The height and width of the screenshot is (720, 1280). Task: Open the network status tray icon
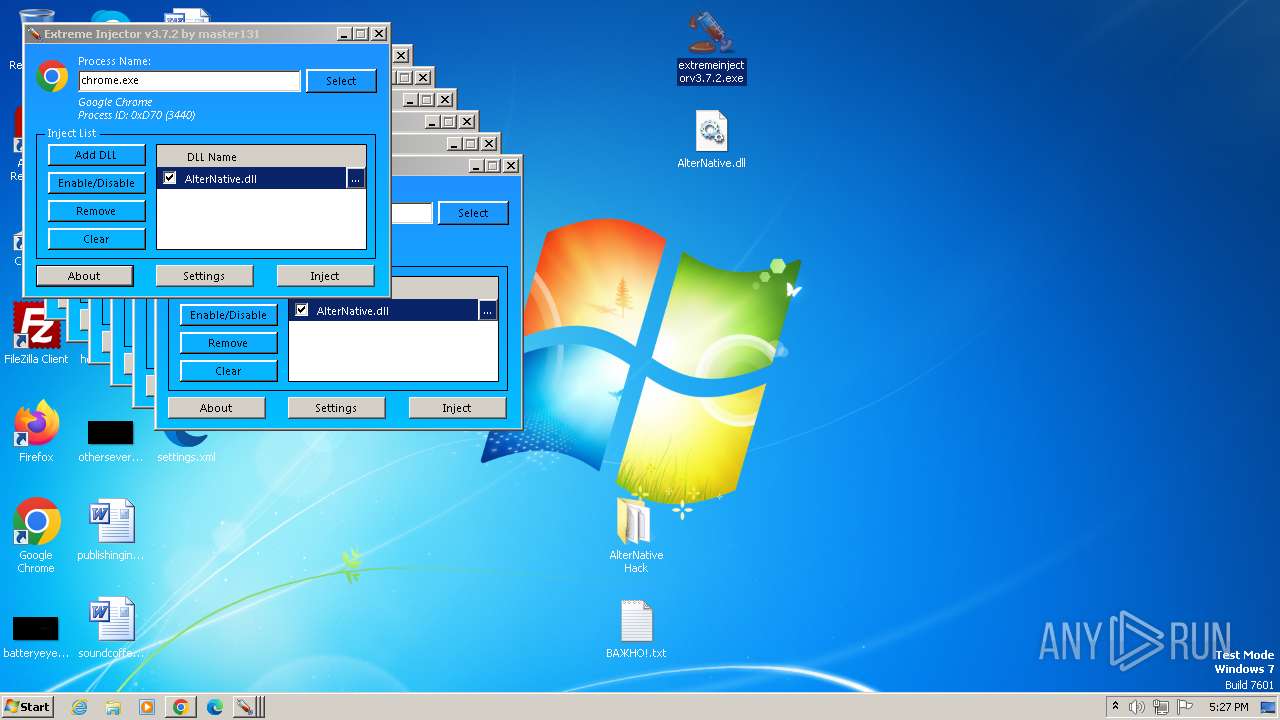tap(1160, 707)
